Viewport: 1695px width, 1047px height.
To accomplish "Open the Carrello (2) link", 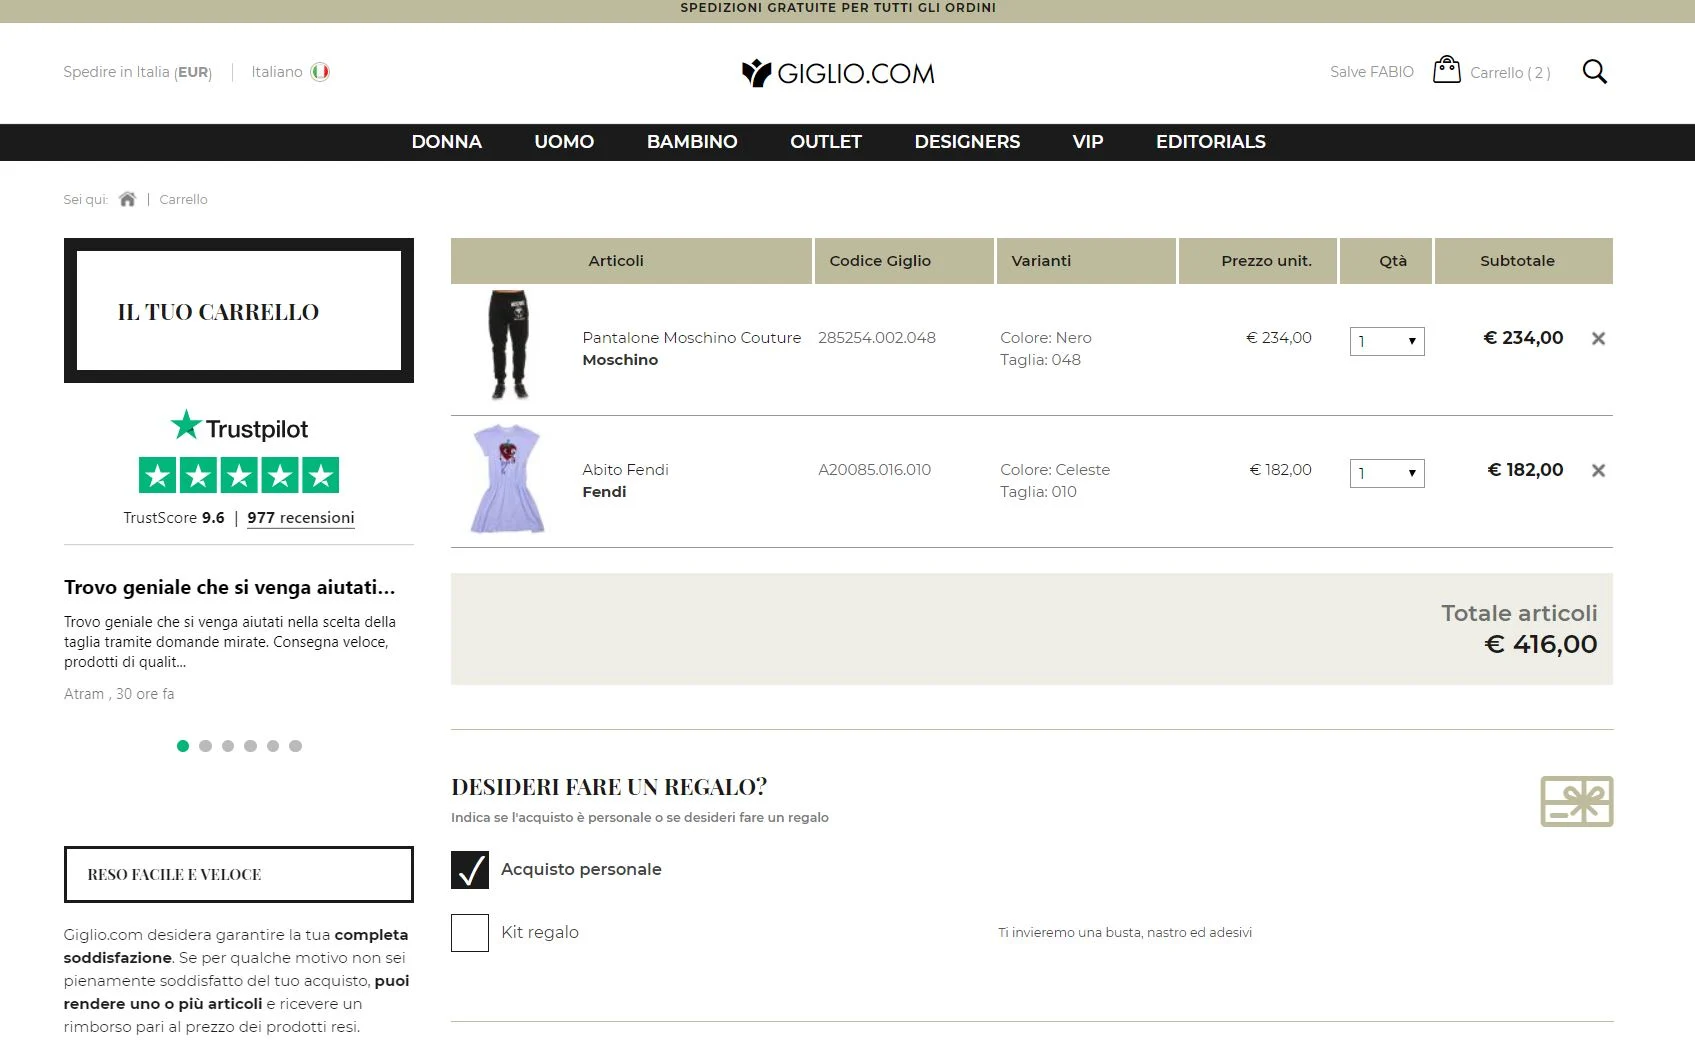I will pyautogui.click(x=1510, y=73).
